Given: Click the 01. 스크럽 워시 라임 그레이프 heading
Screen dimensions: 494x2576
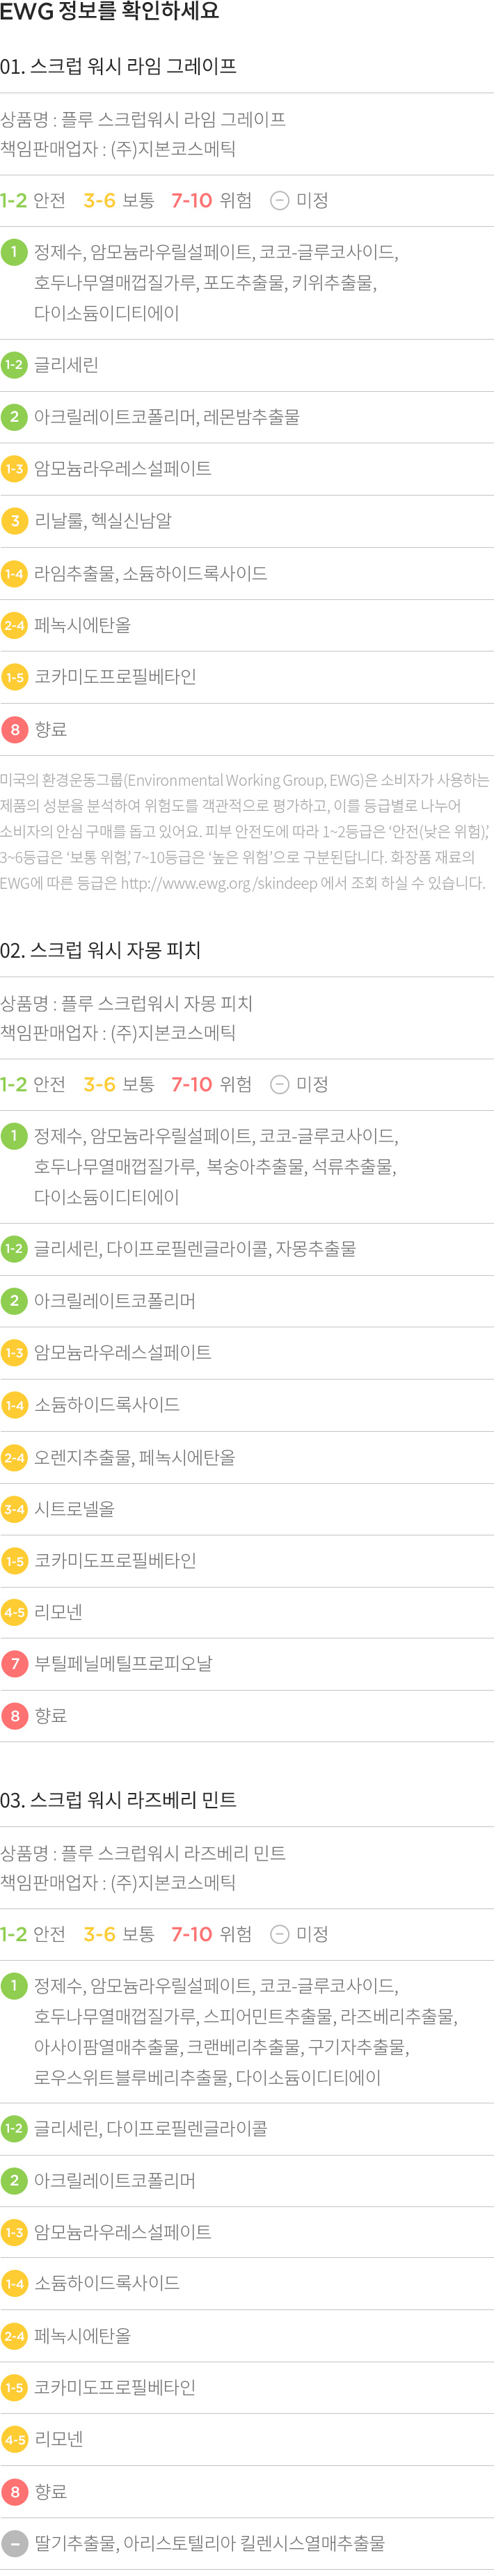Looking at the screenshot, I should (x=118, y=66).
